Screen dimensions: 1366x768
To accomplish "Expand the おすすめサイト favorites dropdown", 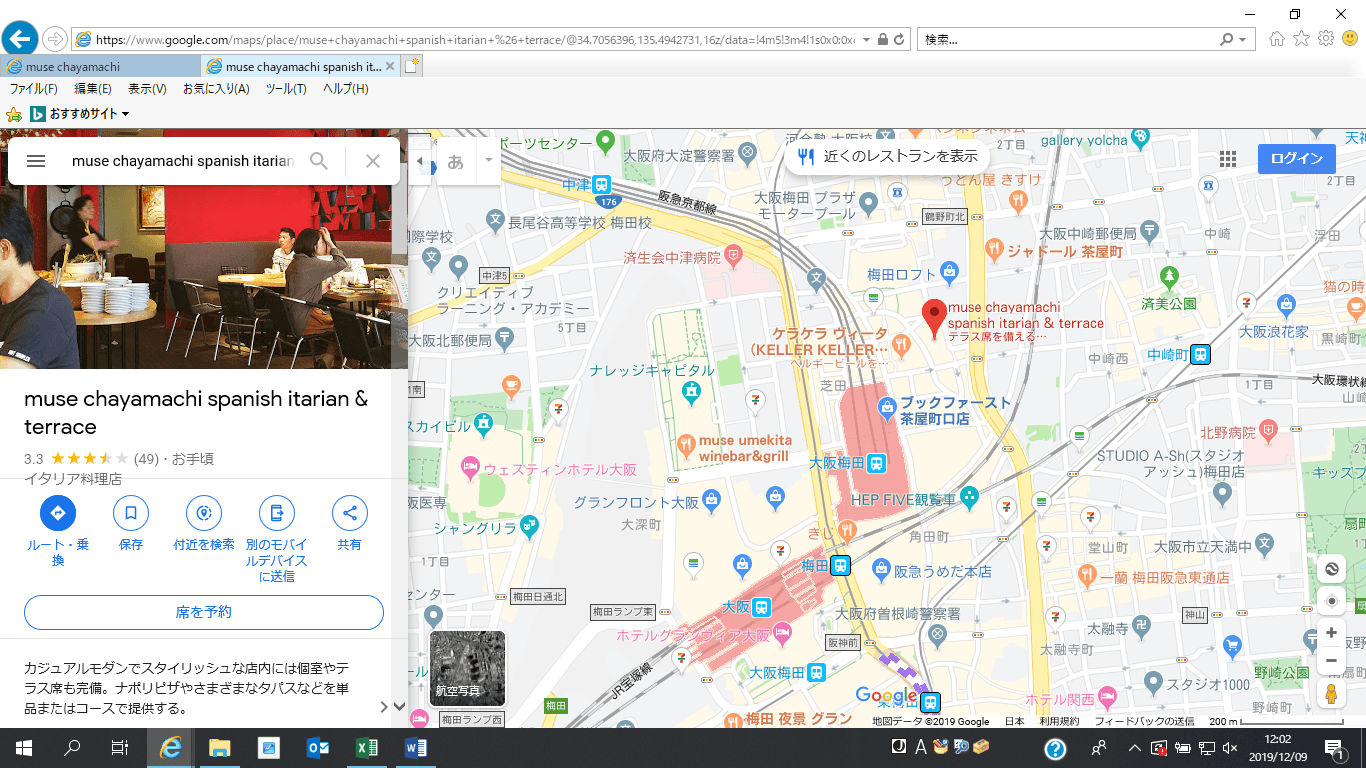I will pyautogui.click(x=126, y=114).
